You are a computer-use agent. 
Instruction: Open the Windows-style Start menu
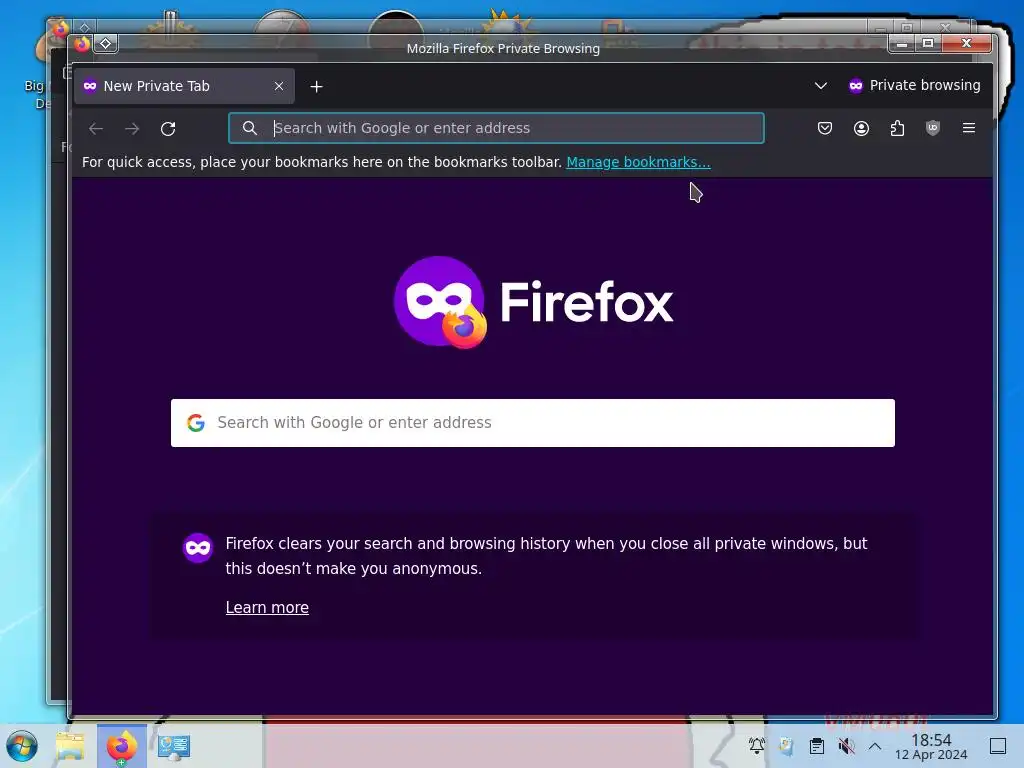[x=22, y=746]
